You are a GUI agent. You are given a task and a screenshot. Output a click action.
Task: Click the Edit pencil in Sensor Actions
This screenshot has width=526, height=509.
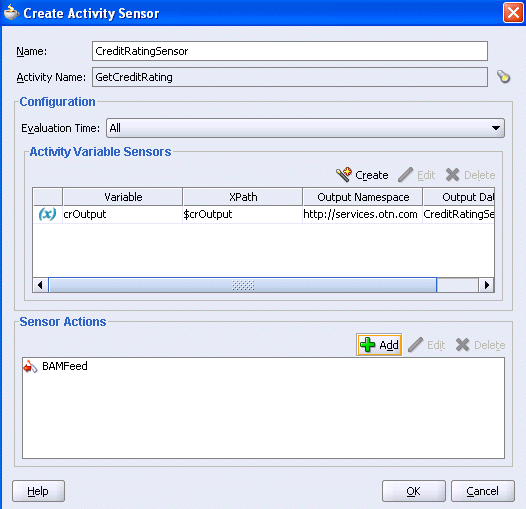pos(426,345)
